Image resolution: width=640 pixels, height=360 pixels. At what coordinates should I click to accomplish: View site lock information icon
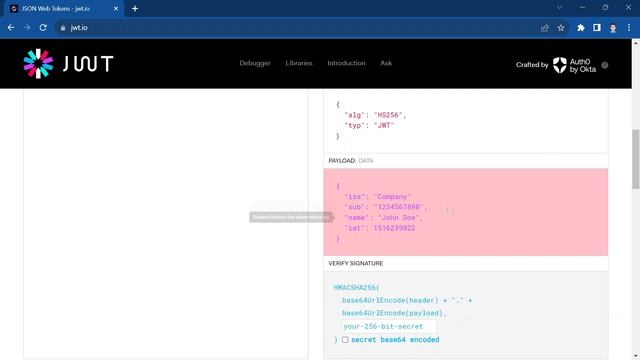(62, 28)
